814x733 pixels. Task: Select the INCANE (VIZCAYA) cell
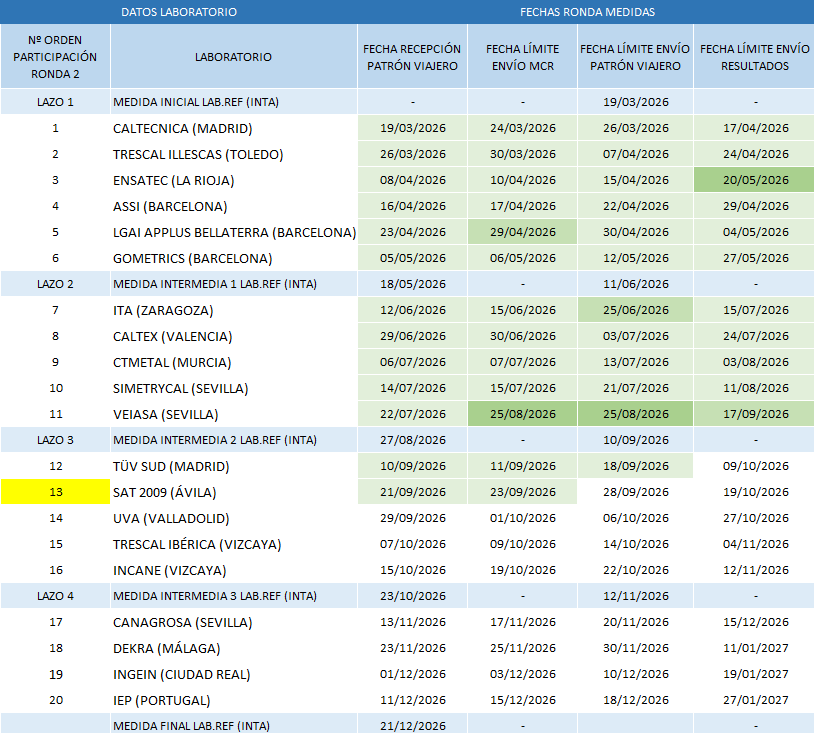[x=234, y=569]
